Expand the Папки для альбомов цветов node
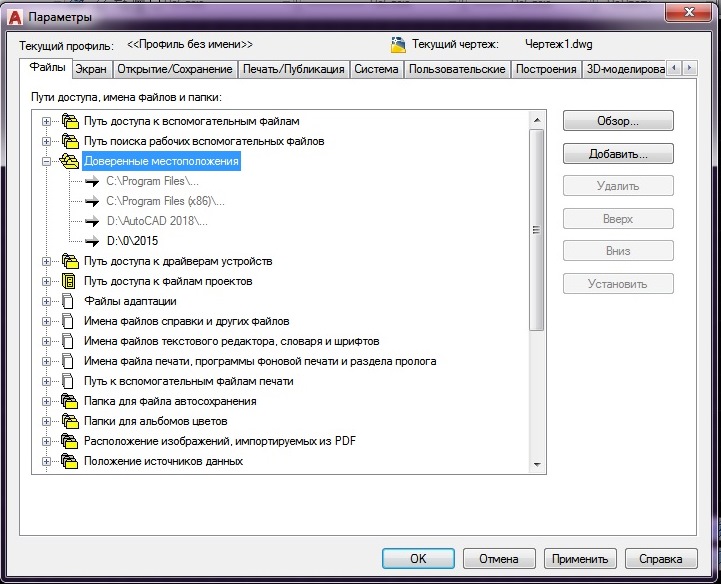This screenshot has height=584, width=721. (x=46, y=421)
